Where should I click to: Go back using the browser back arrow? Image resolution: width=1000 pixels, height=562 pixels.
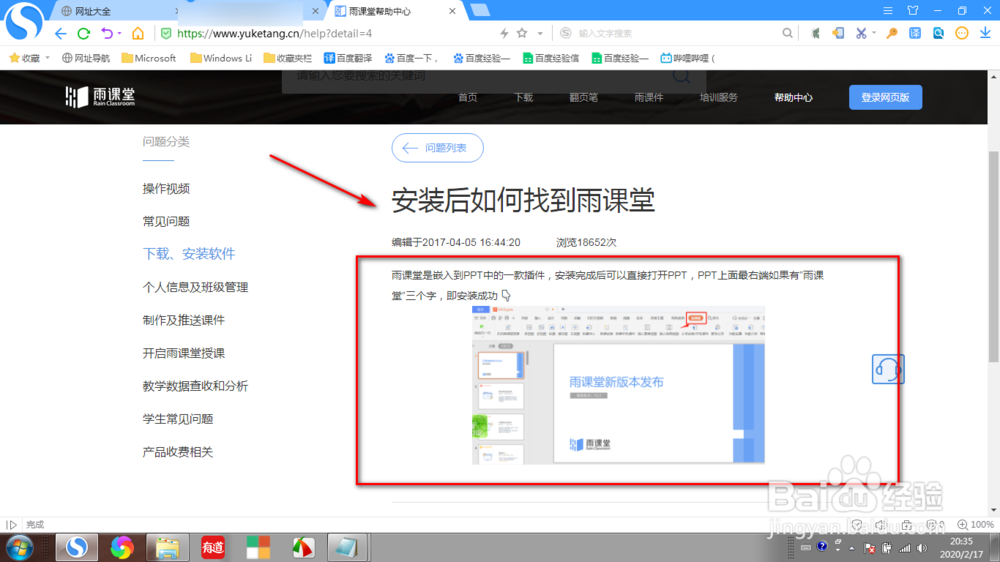60,33
